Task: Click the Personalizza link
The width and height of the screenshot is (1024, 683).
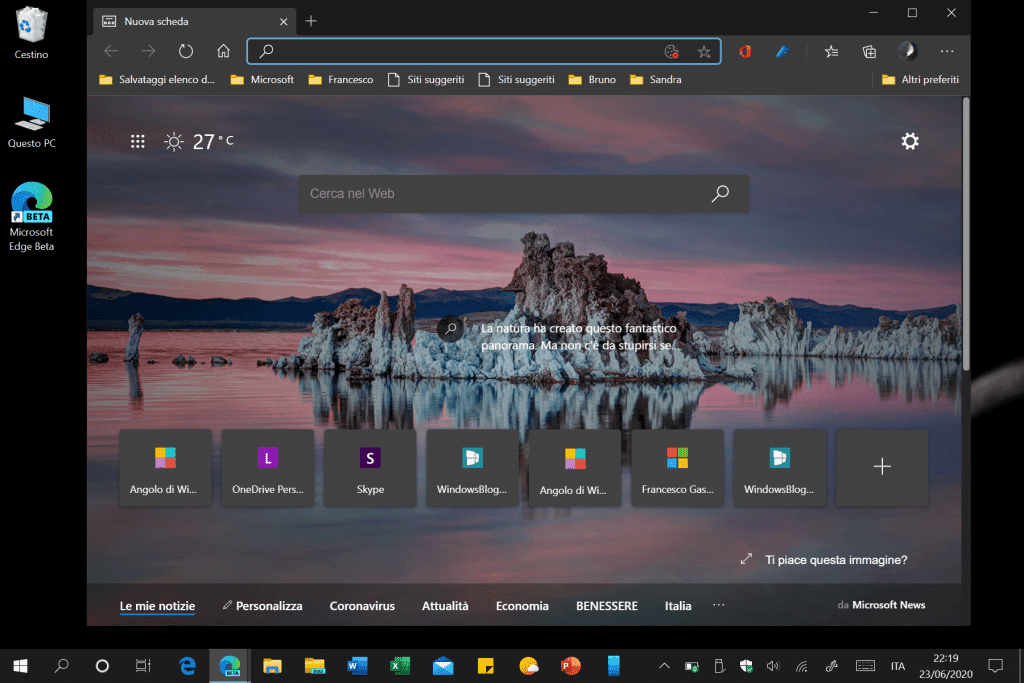Action: tap(262, 606)
